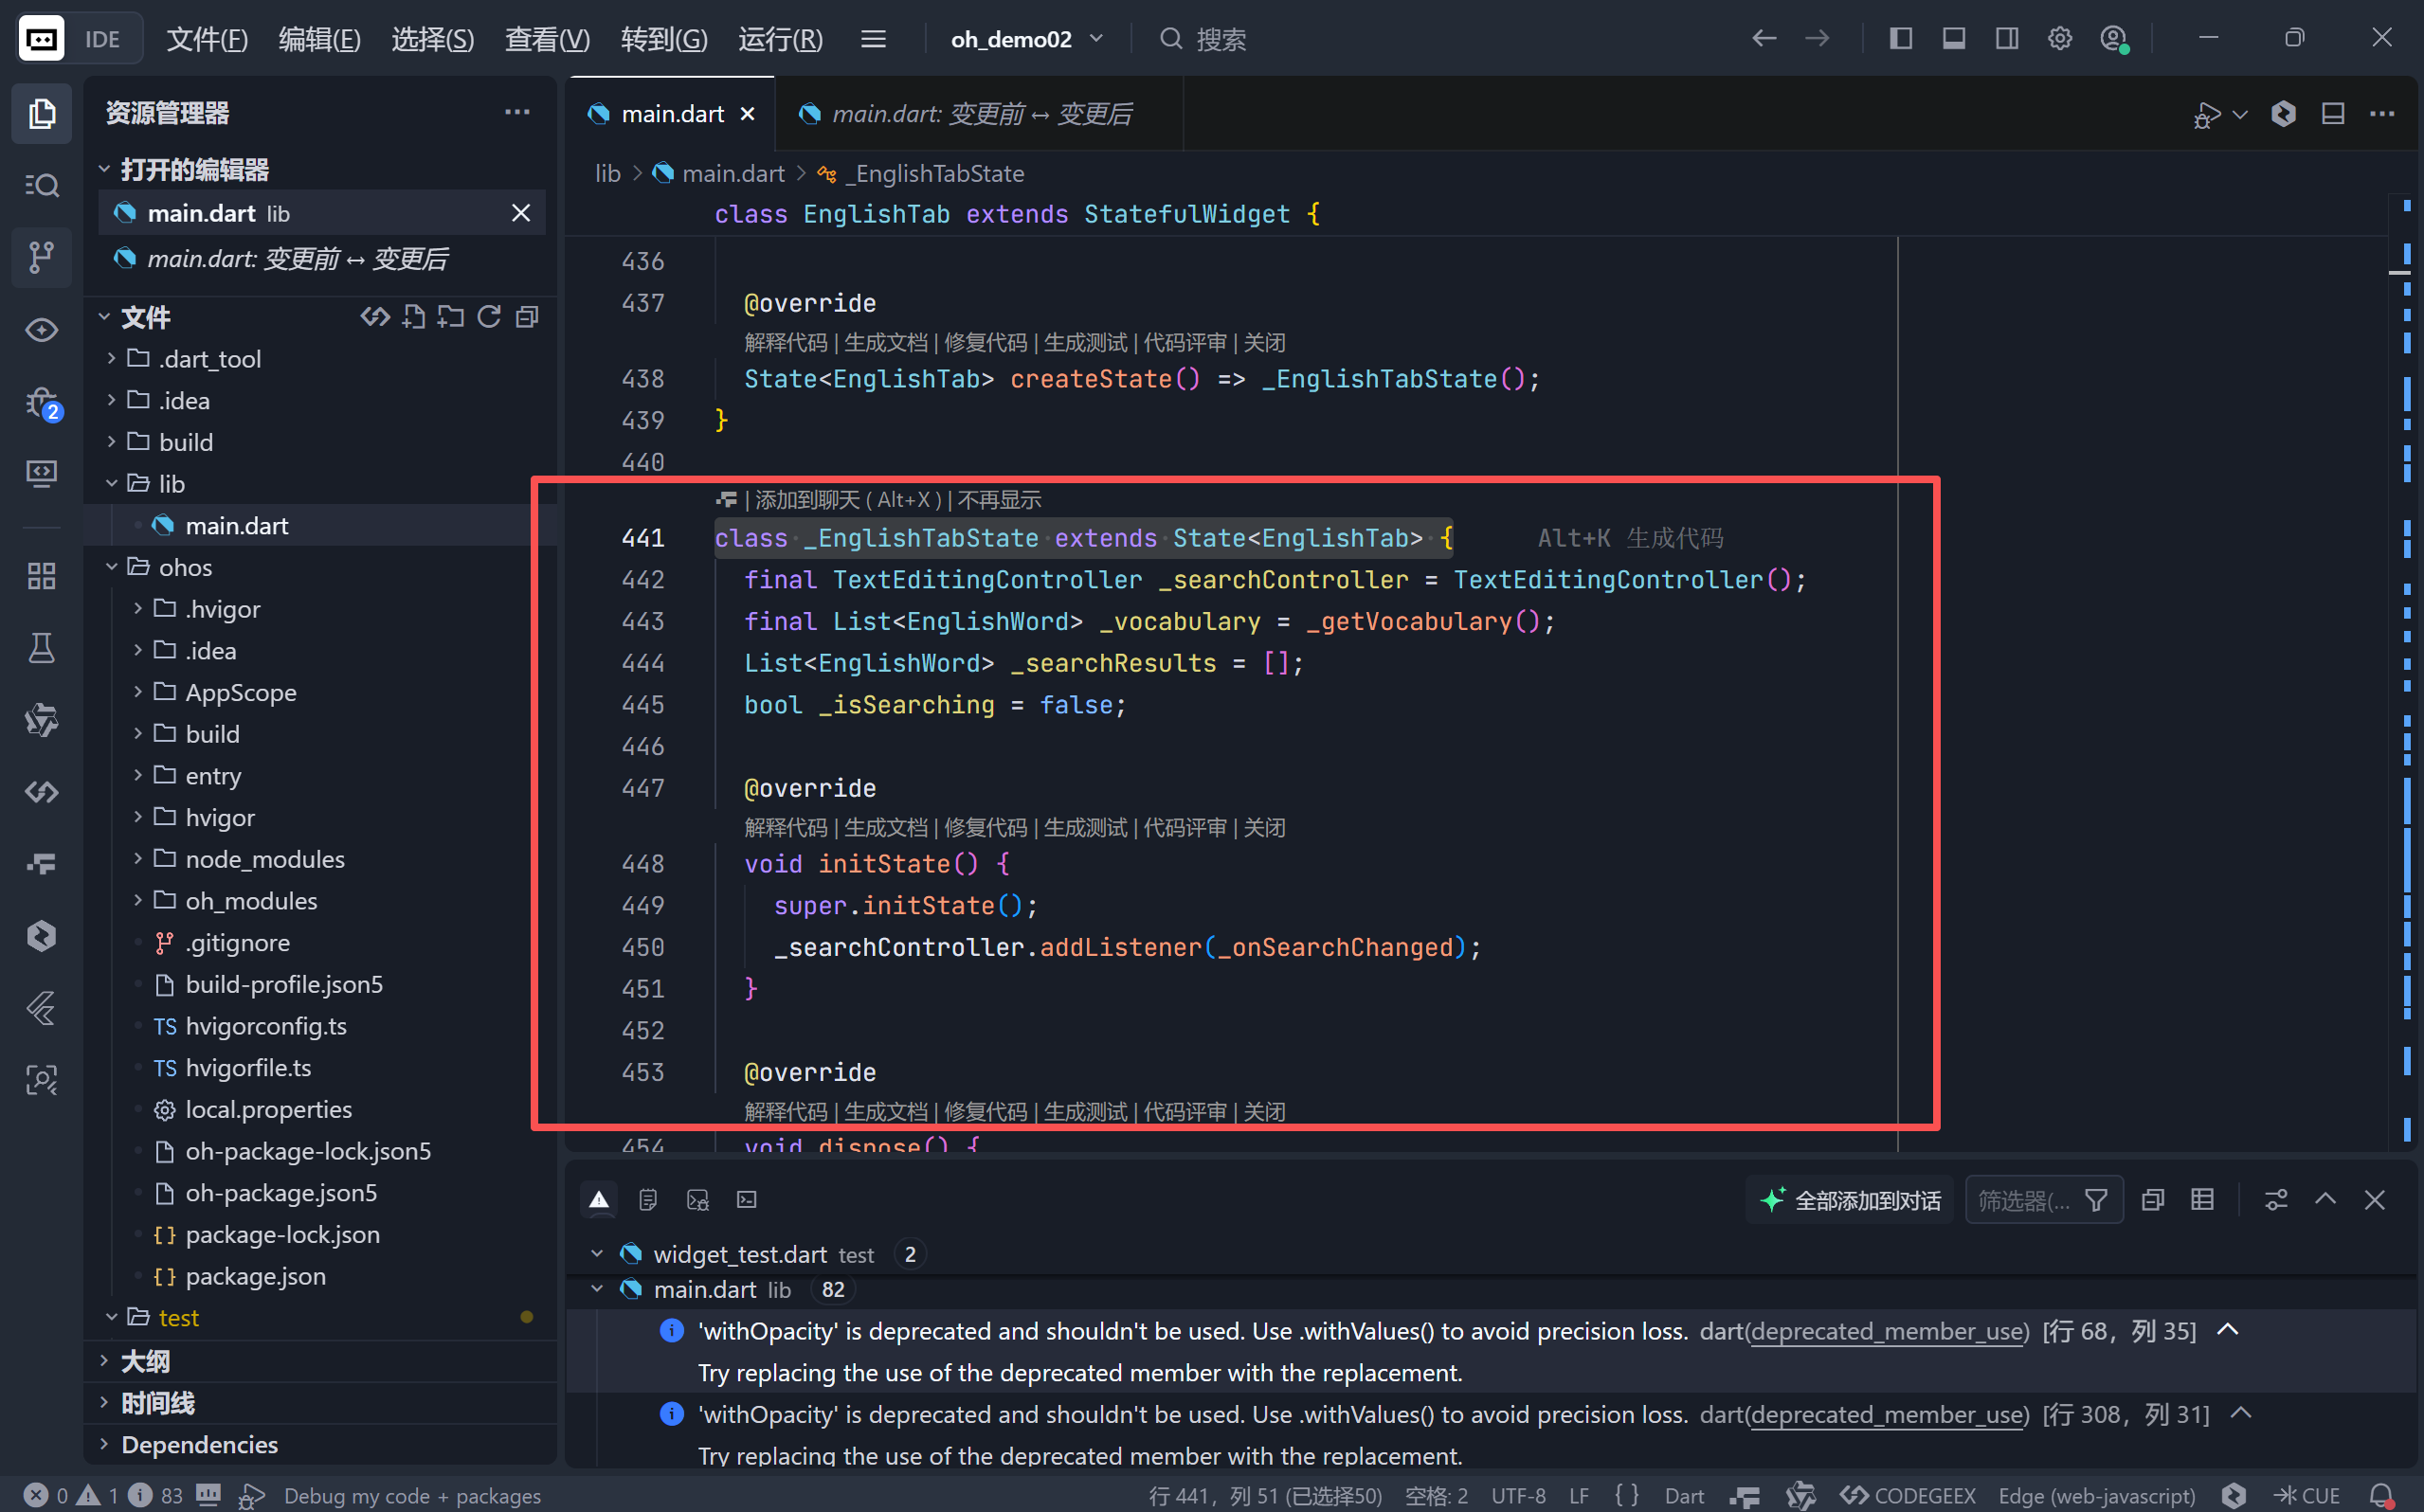Open the Search activity bar icon
The width and height of the screenshot is (2424, 1512).
tap(41, 185)
